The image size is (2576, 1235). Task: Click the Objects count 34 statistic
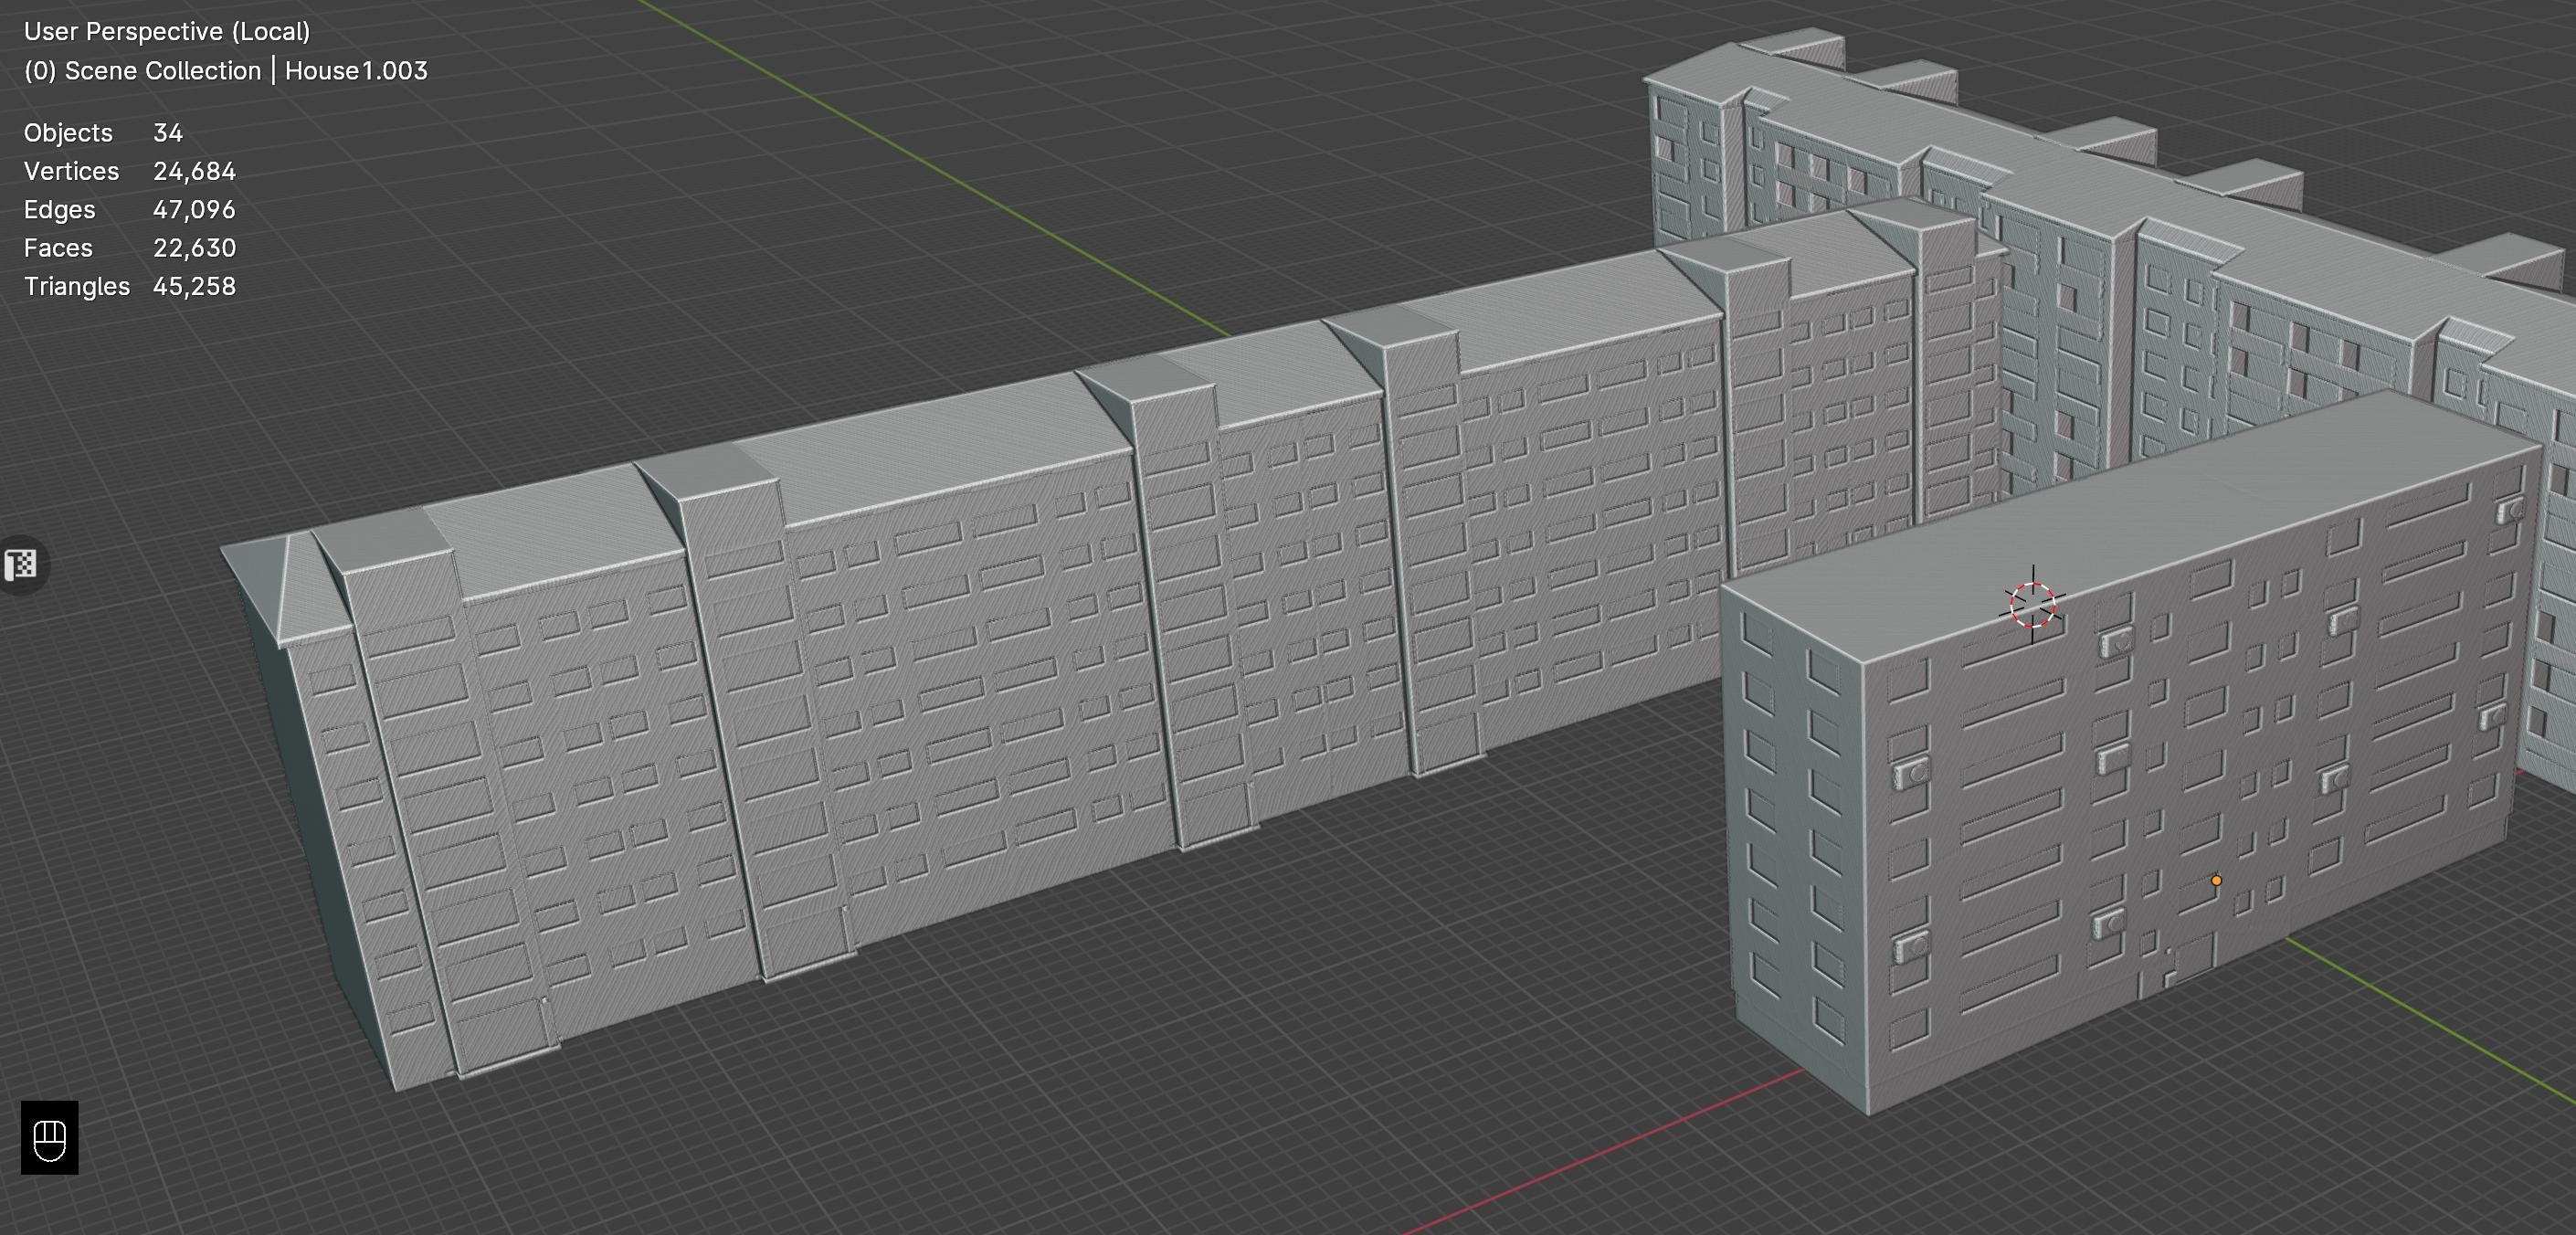167,133
